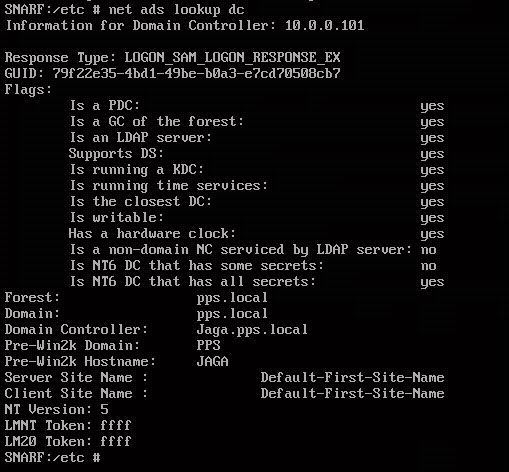Image resolution: width=509 pixels, height=472 pixels.
Task: Click the 'net ads lookup dc' command text
Action: [176, 10]
